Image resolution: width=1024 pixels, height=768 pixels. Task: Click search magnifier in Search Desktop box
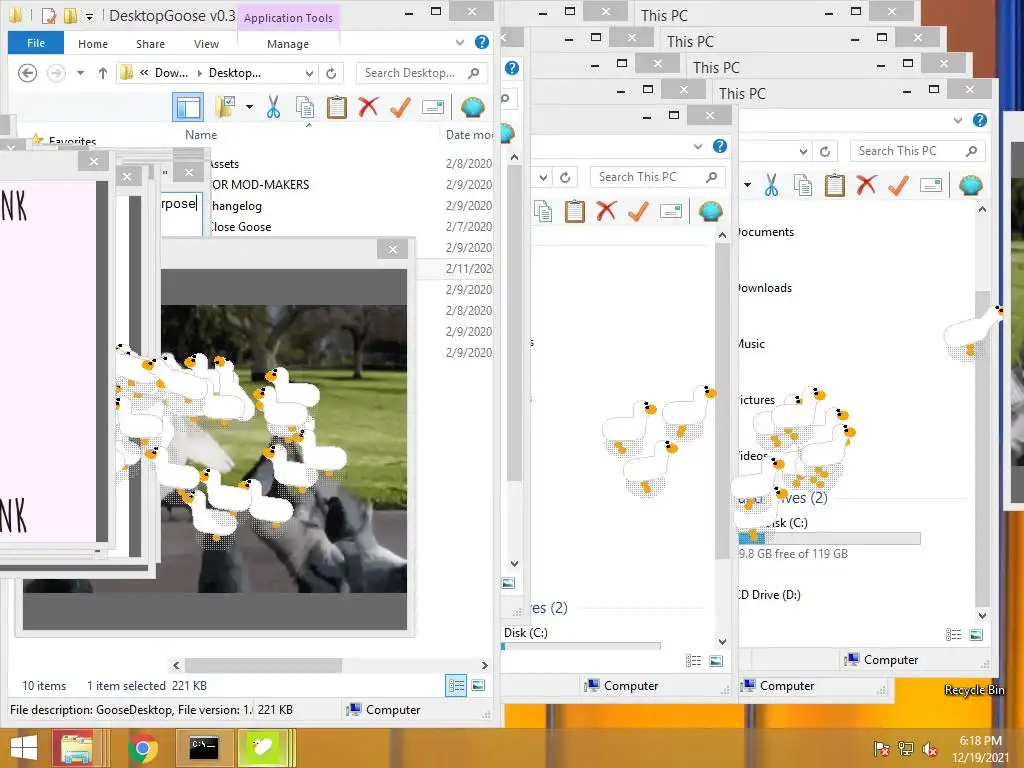473,73
